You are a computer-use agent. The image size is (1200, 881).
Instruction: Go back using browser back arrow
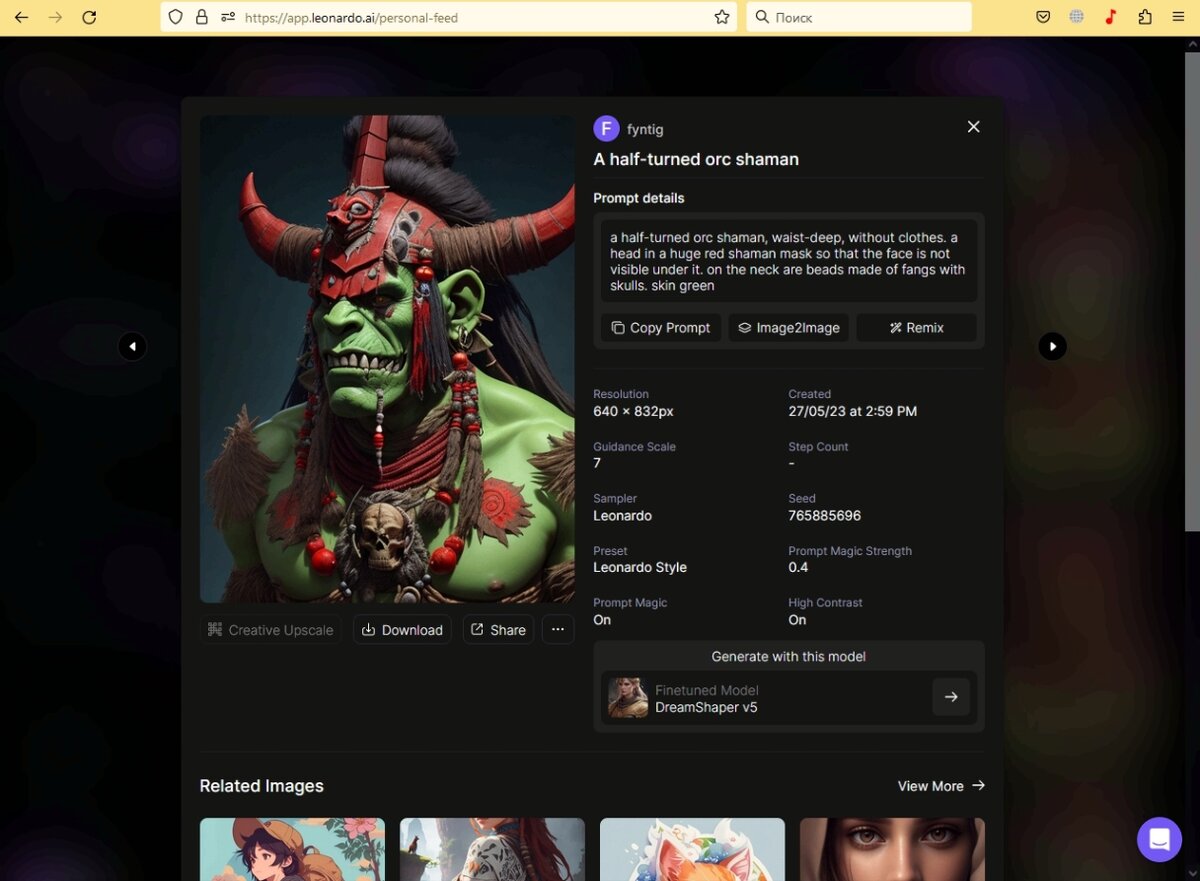(21, 17)
